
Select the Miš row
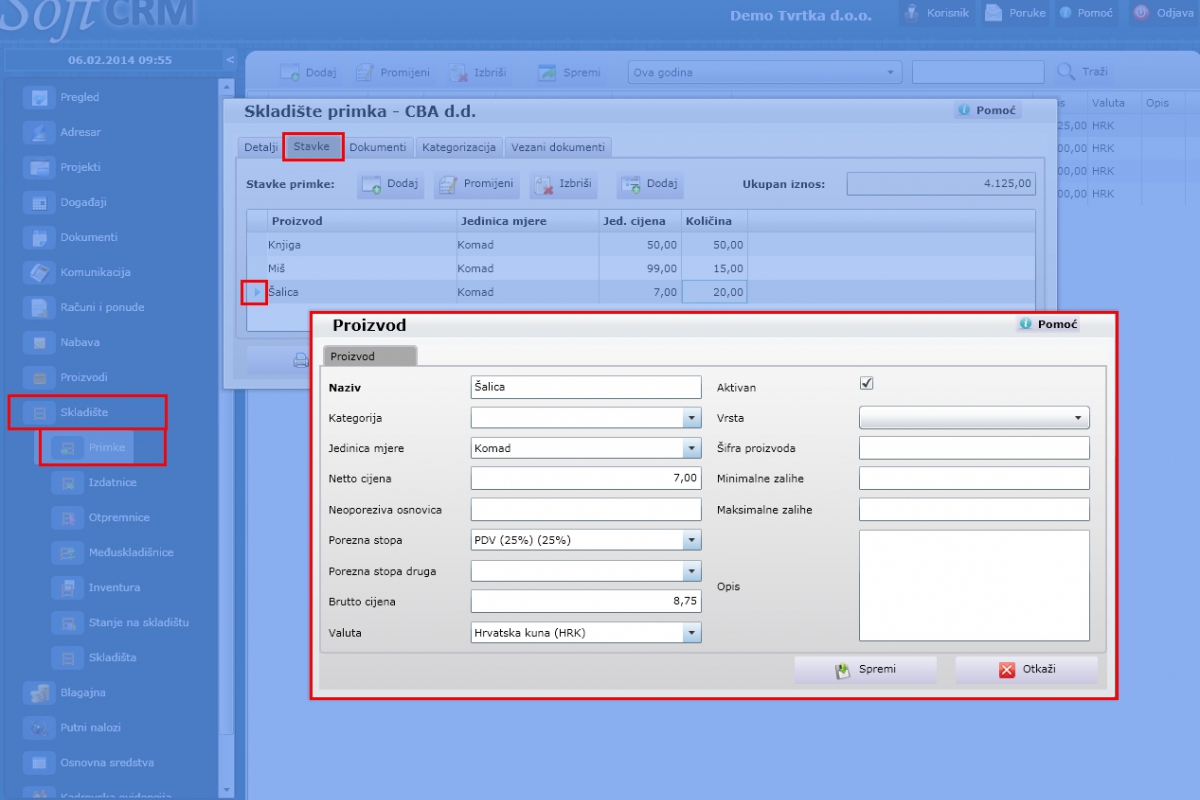click(x=641, y=268)
